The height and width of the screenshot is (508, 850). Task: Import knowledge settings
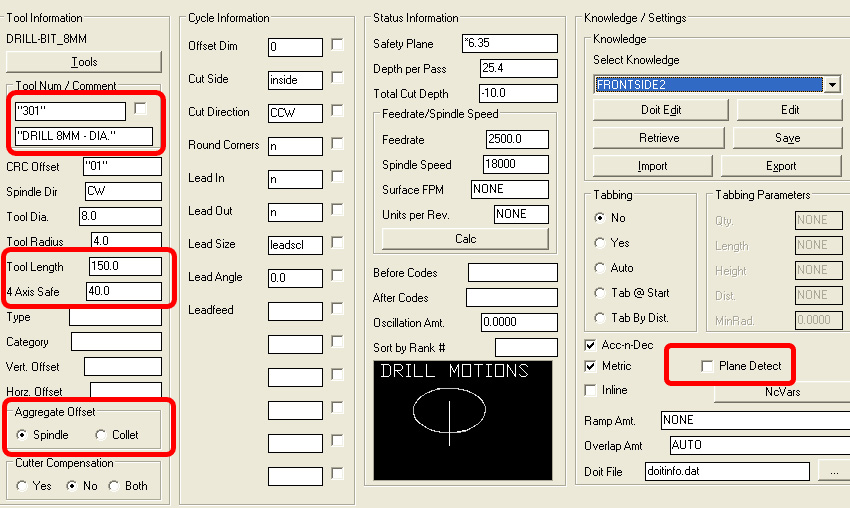click(653, 166)
